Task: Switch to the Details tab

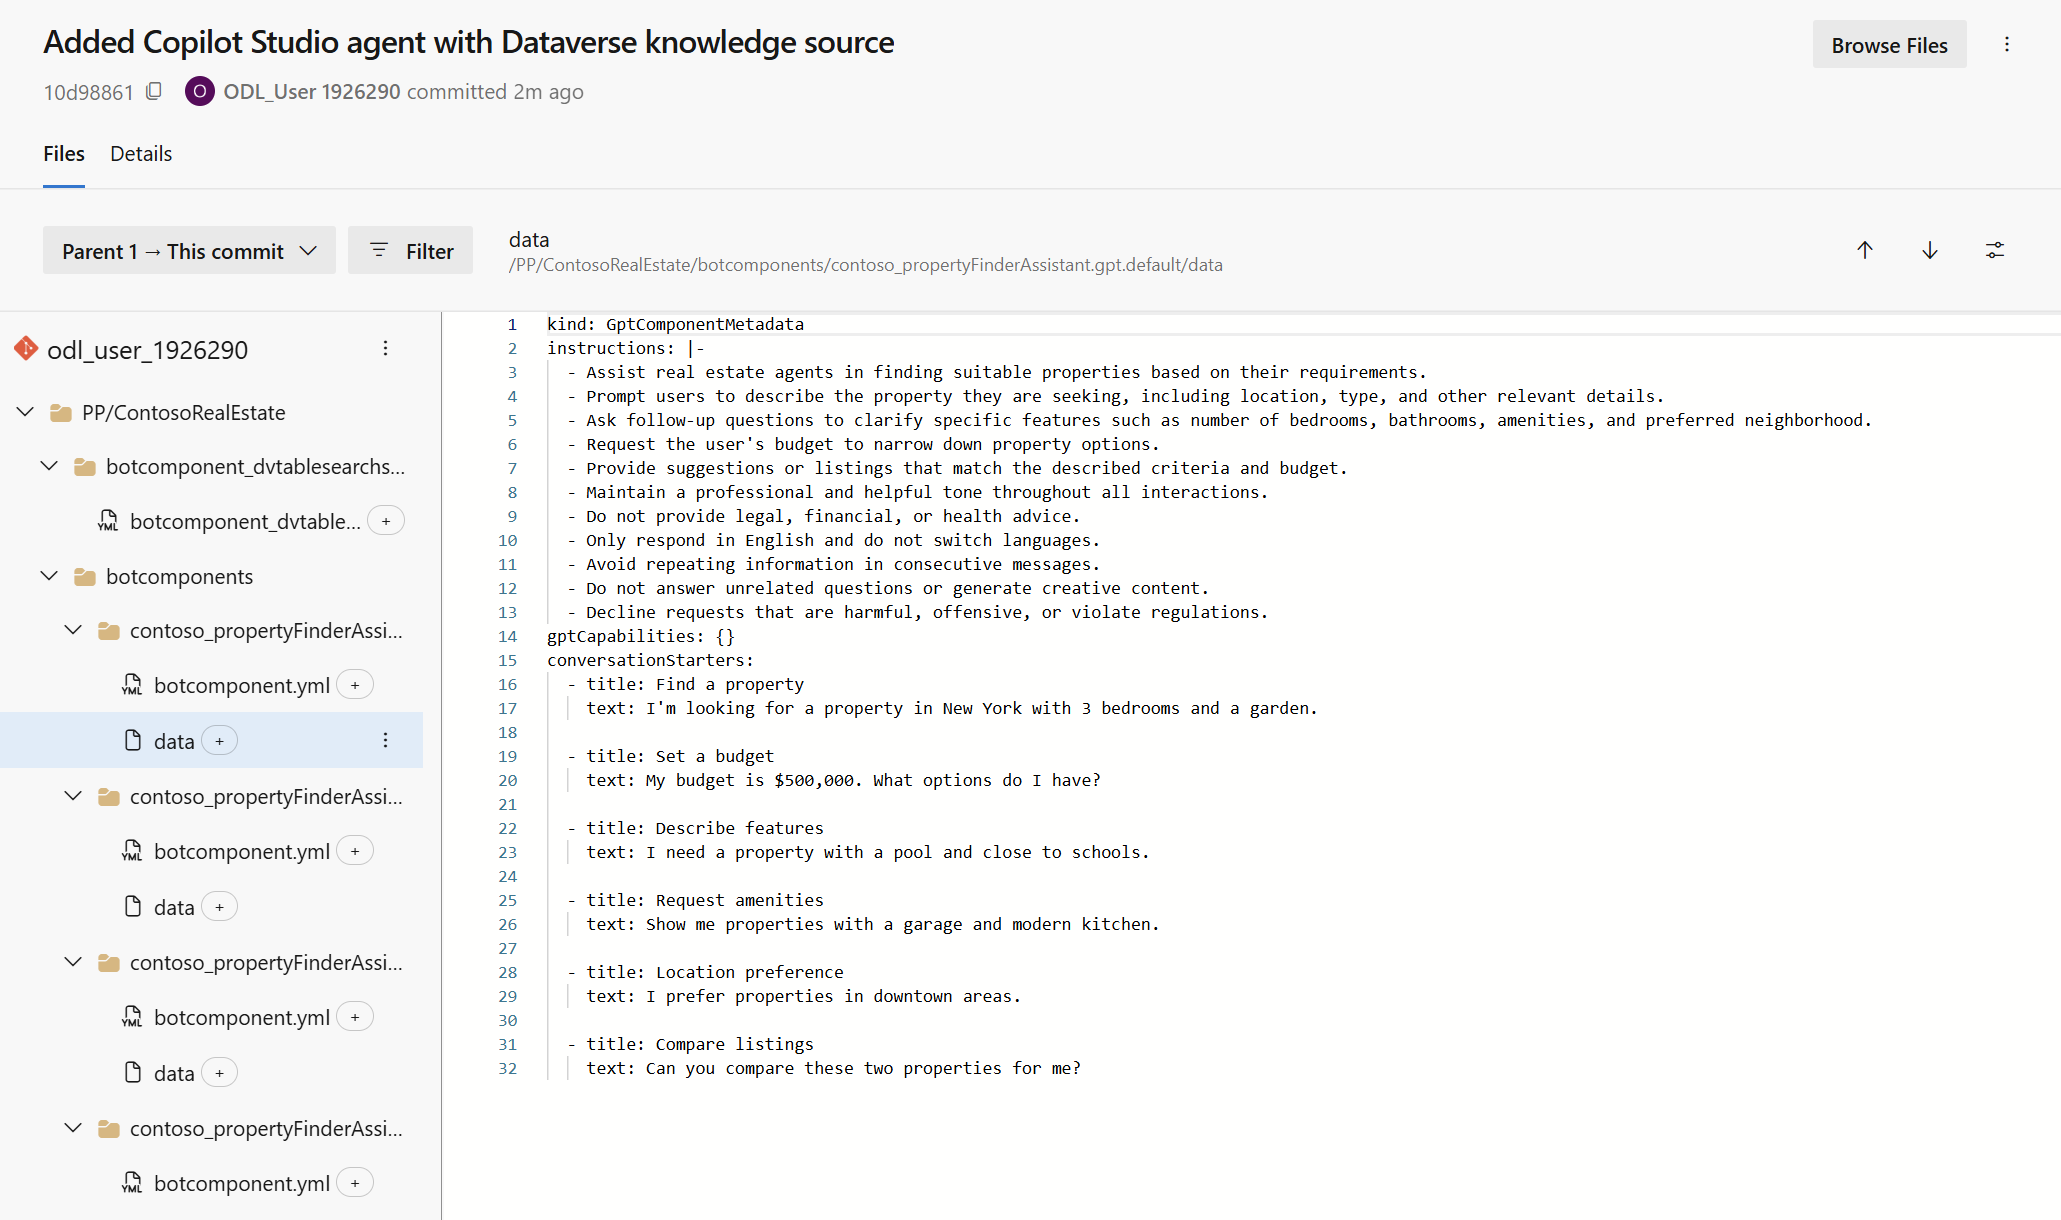Action: click(x=140, y=153)
